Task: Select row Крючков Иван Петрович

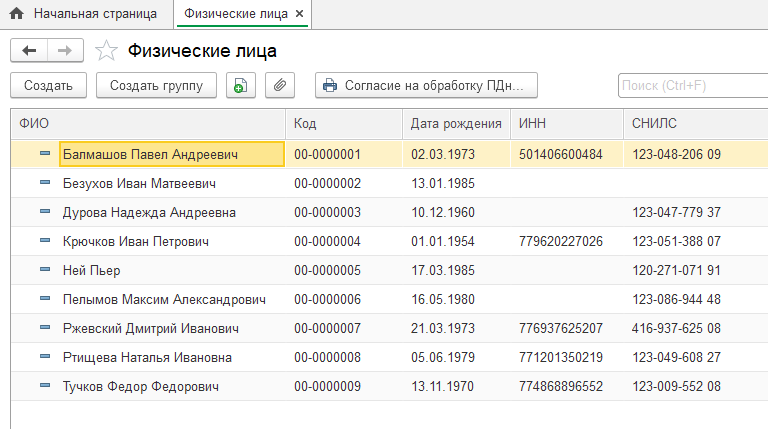Action: 135,241
